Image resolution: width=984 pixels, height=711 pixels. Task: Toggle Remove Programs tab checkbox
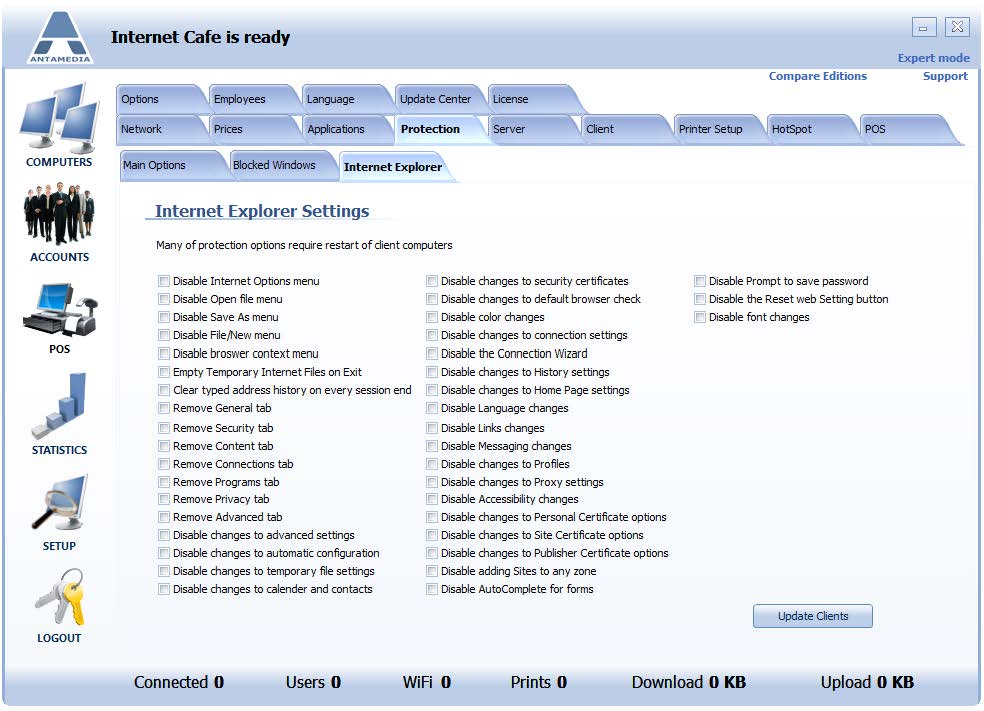point(164,482)
